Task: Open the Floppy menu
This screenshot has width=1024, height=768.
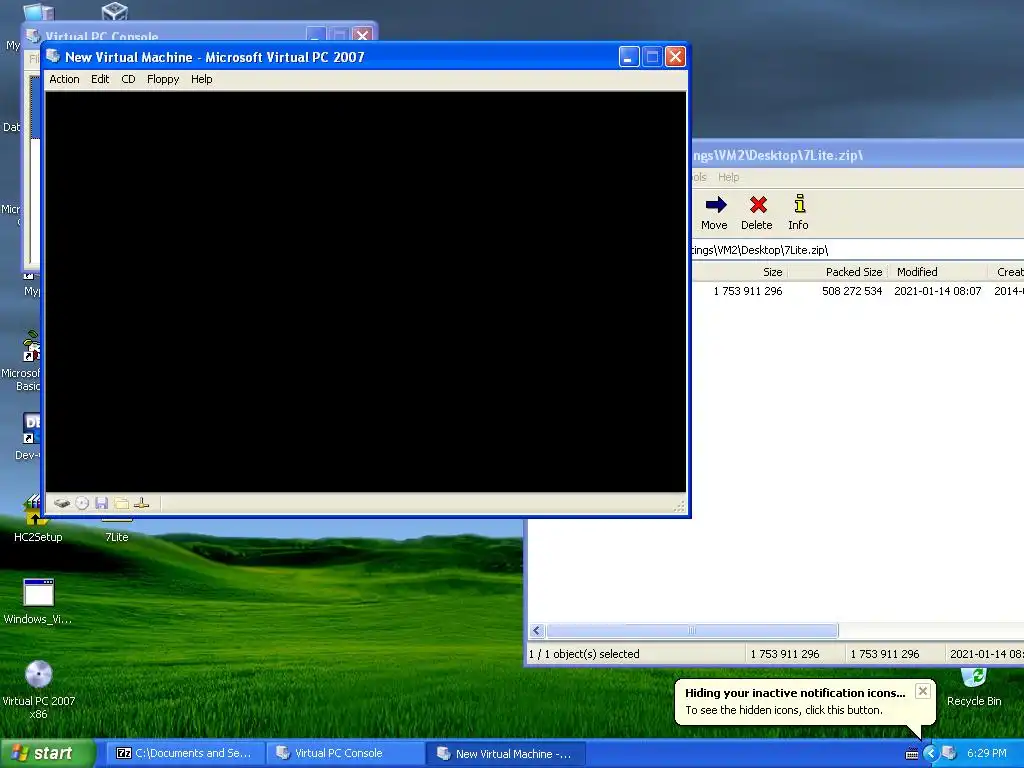Action: tap(163, 79)
